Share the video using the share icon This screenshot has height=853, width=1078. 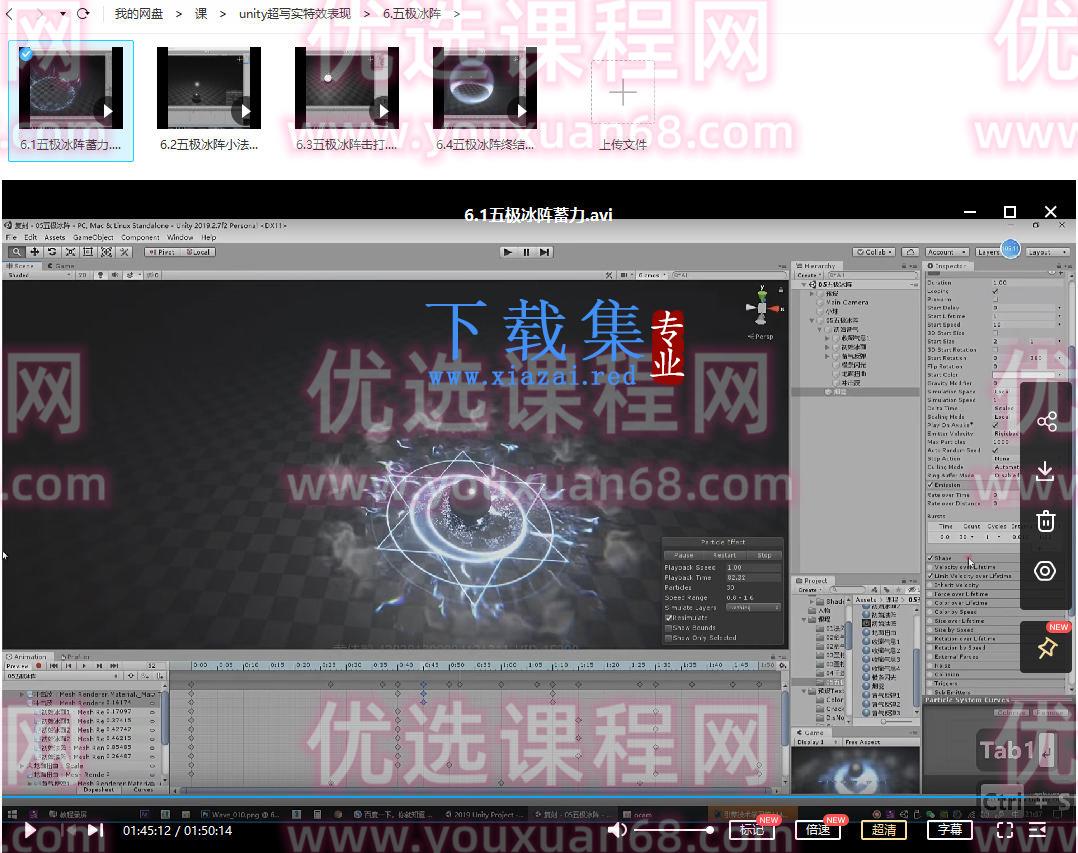(1046, 421)
